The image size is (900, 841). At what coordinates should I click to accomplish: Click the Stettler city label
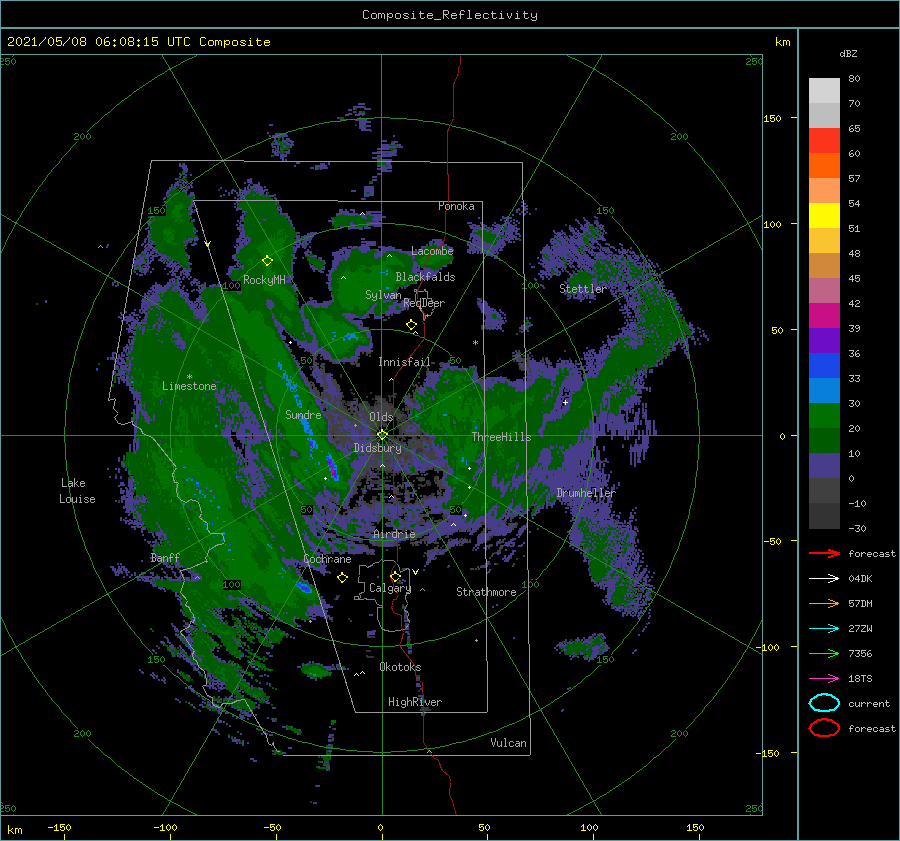coord(583,289)
